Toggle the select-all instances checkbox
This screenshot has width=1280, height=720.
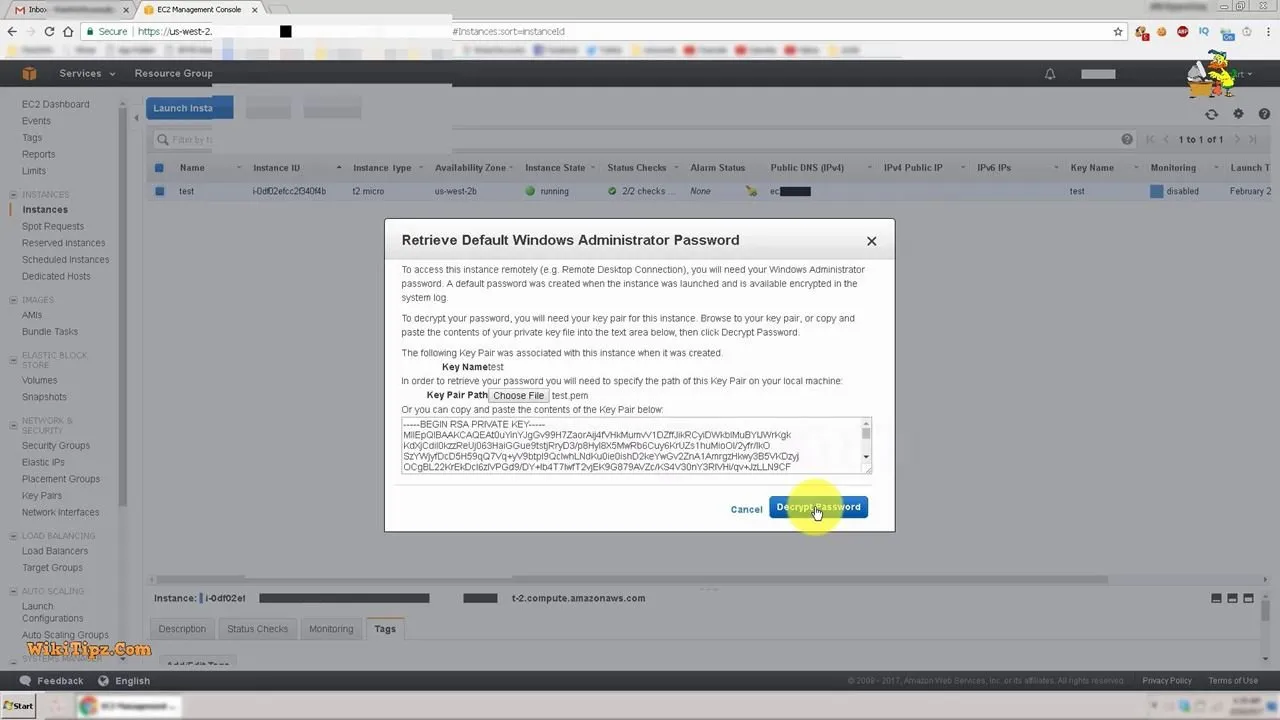click(159, 168)
